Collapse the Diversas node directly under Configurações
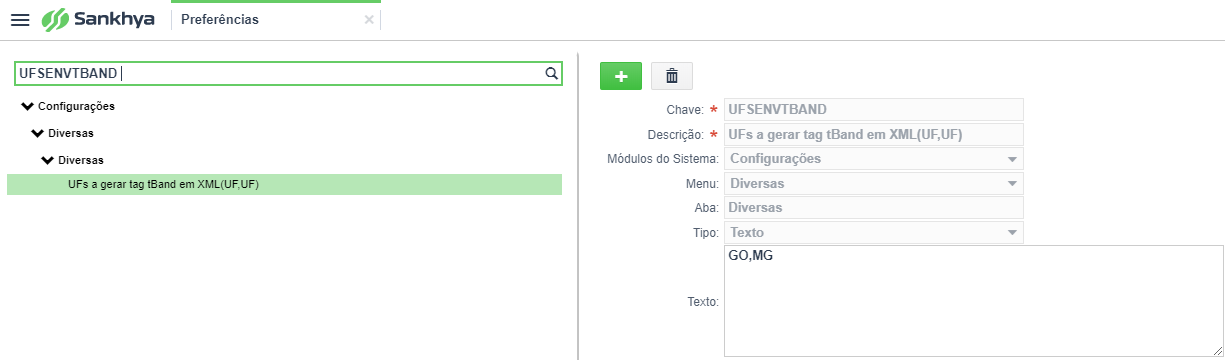This screenshot has height=360, width=1225. pyautogui.click(x=37, y=132)
